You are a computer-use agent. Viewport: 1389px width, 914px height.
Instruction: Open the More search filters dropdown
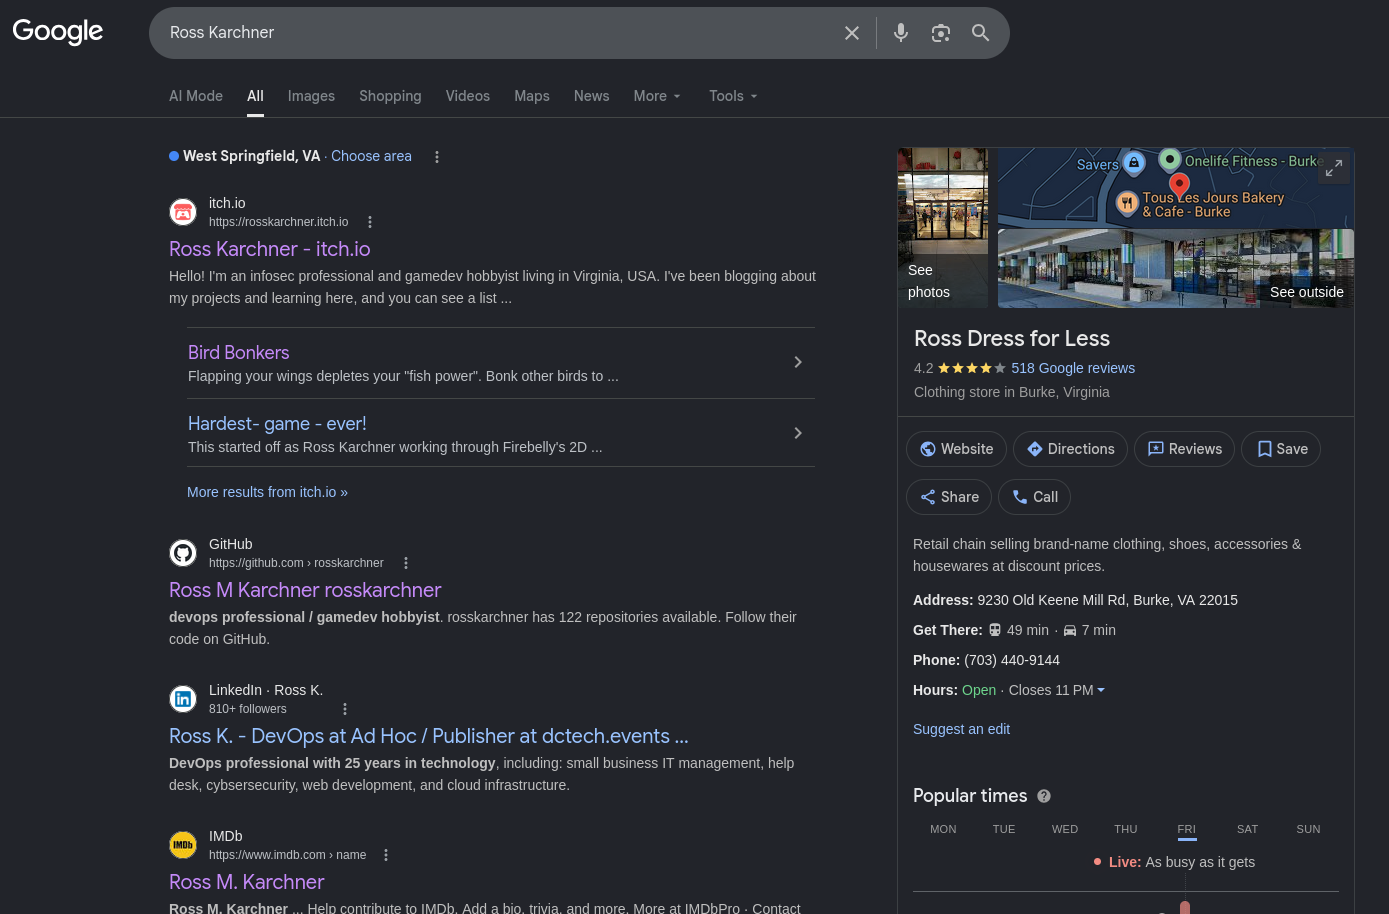tap(657, 96)
